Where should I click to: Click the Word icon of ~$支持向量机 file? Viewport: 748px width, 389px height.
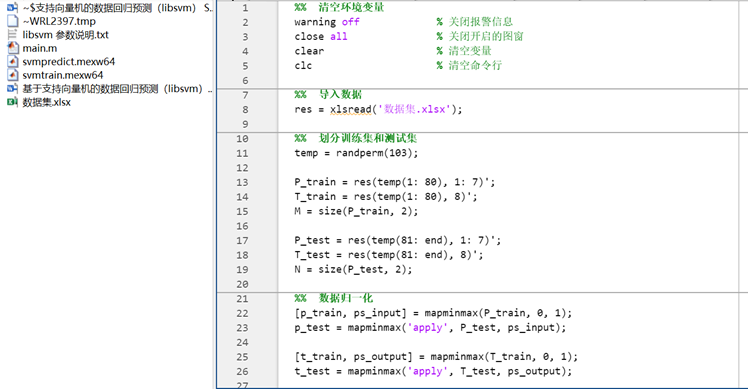coord(12,8)
